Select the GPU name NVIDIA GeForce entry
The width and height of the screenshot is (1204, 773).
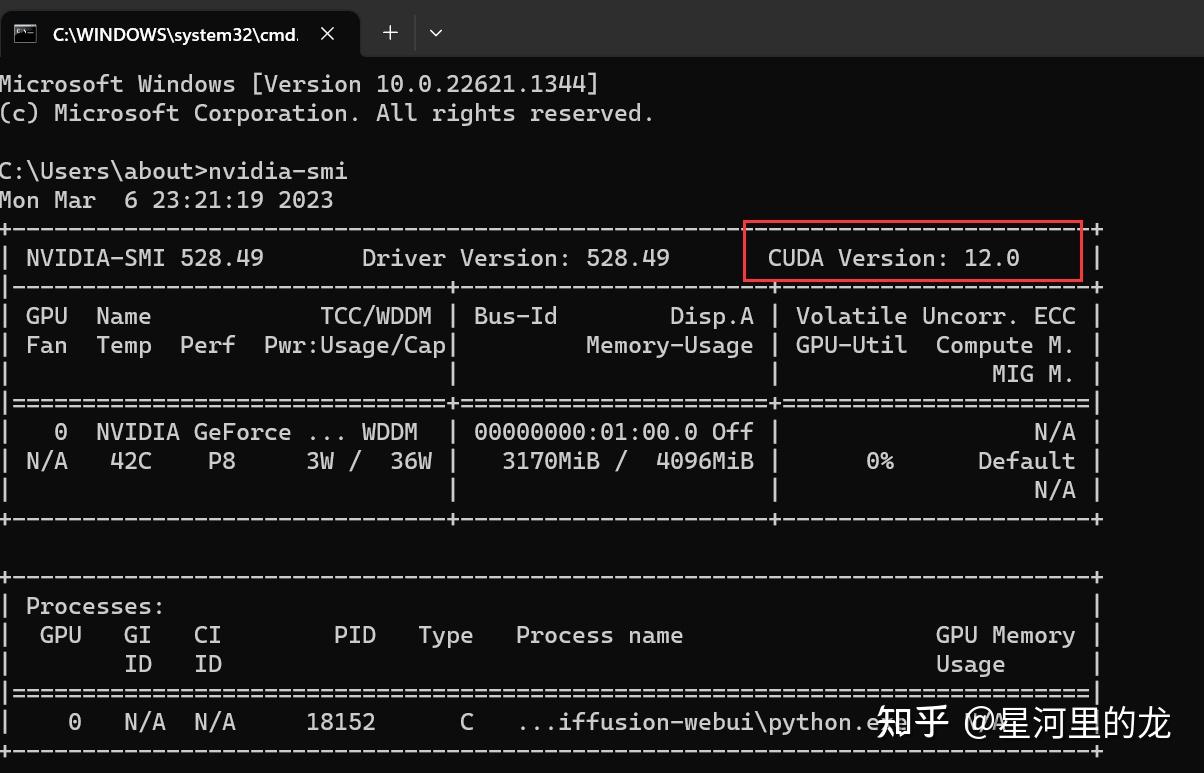tap(193, 431)
